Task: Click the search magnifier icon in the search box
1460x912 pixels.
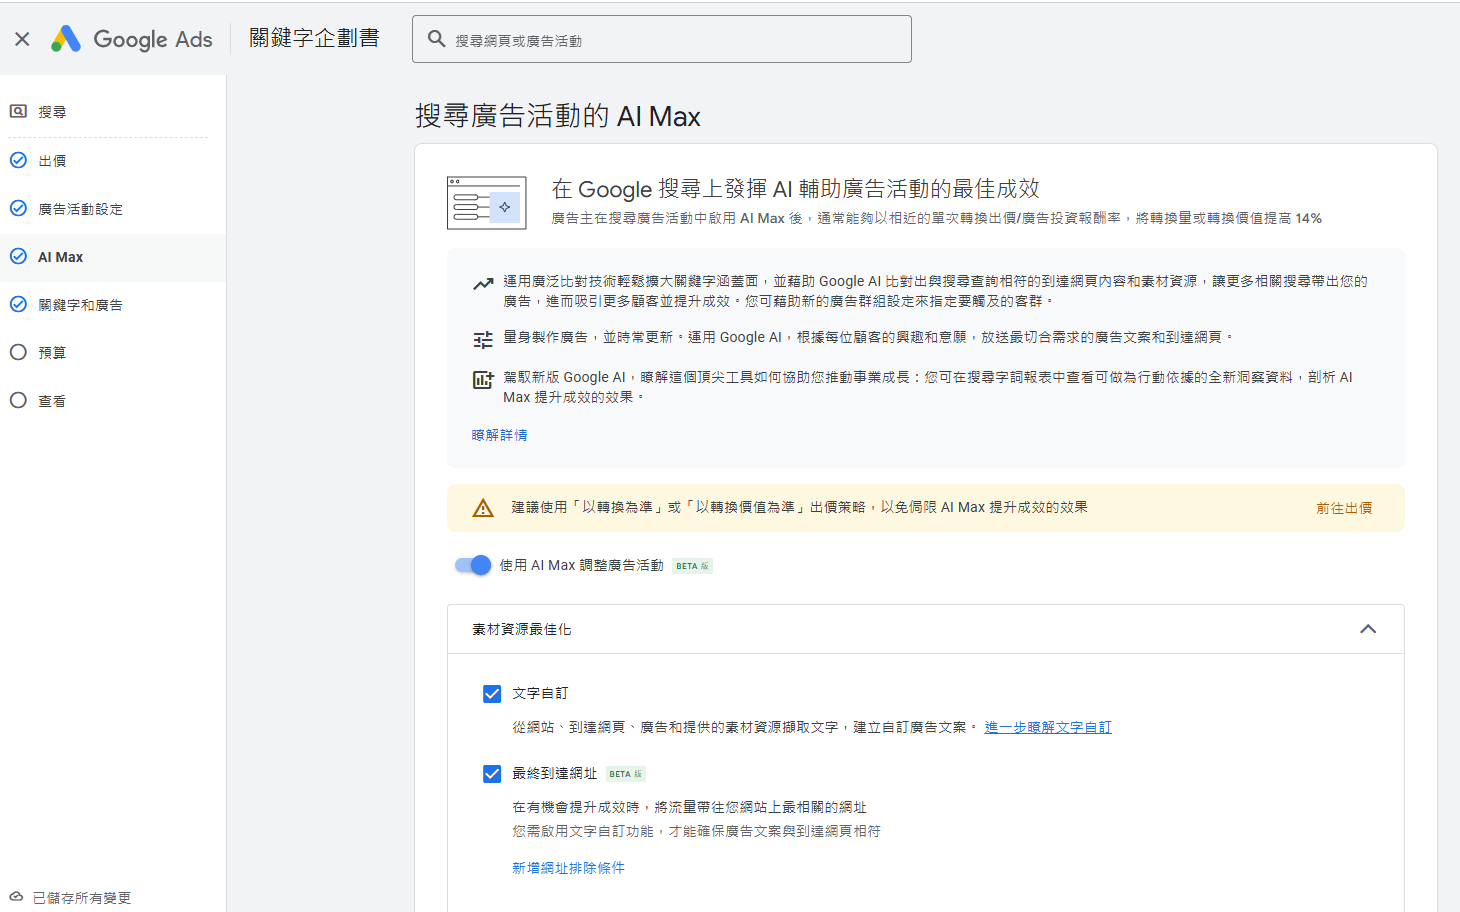Action: [436, 39]
